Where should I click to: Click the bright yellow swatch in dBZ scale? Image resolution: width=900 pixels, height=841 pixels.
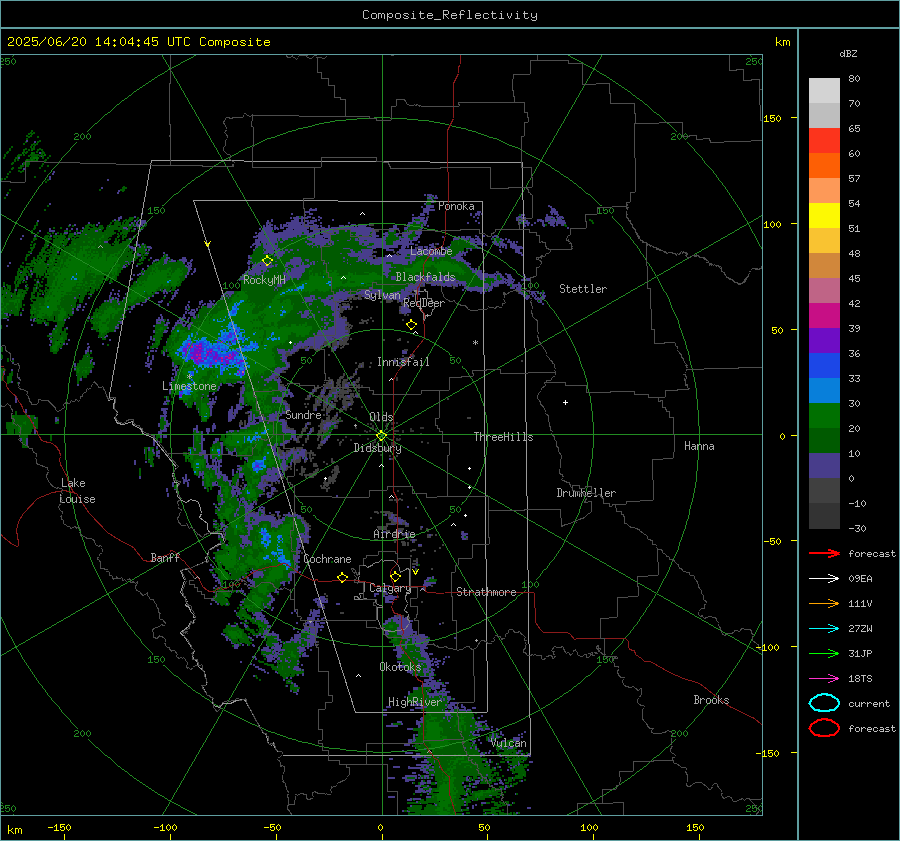pos(824,215)
